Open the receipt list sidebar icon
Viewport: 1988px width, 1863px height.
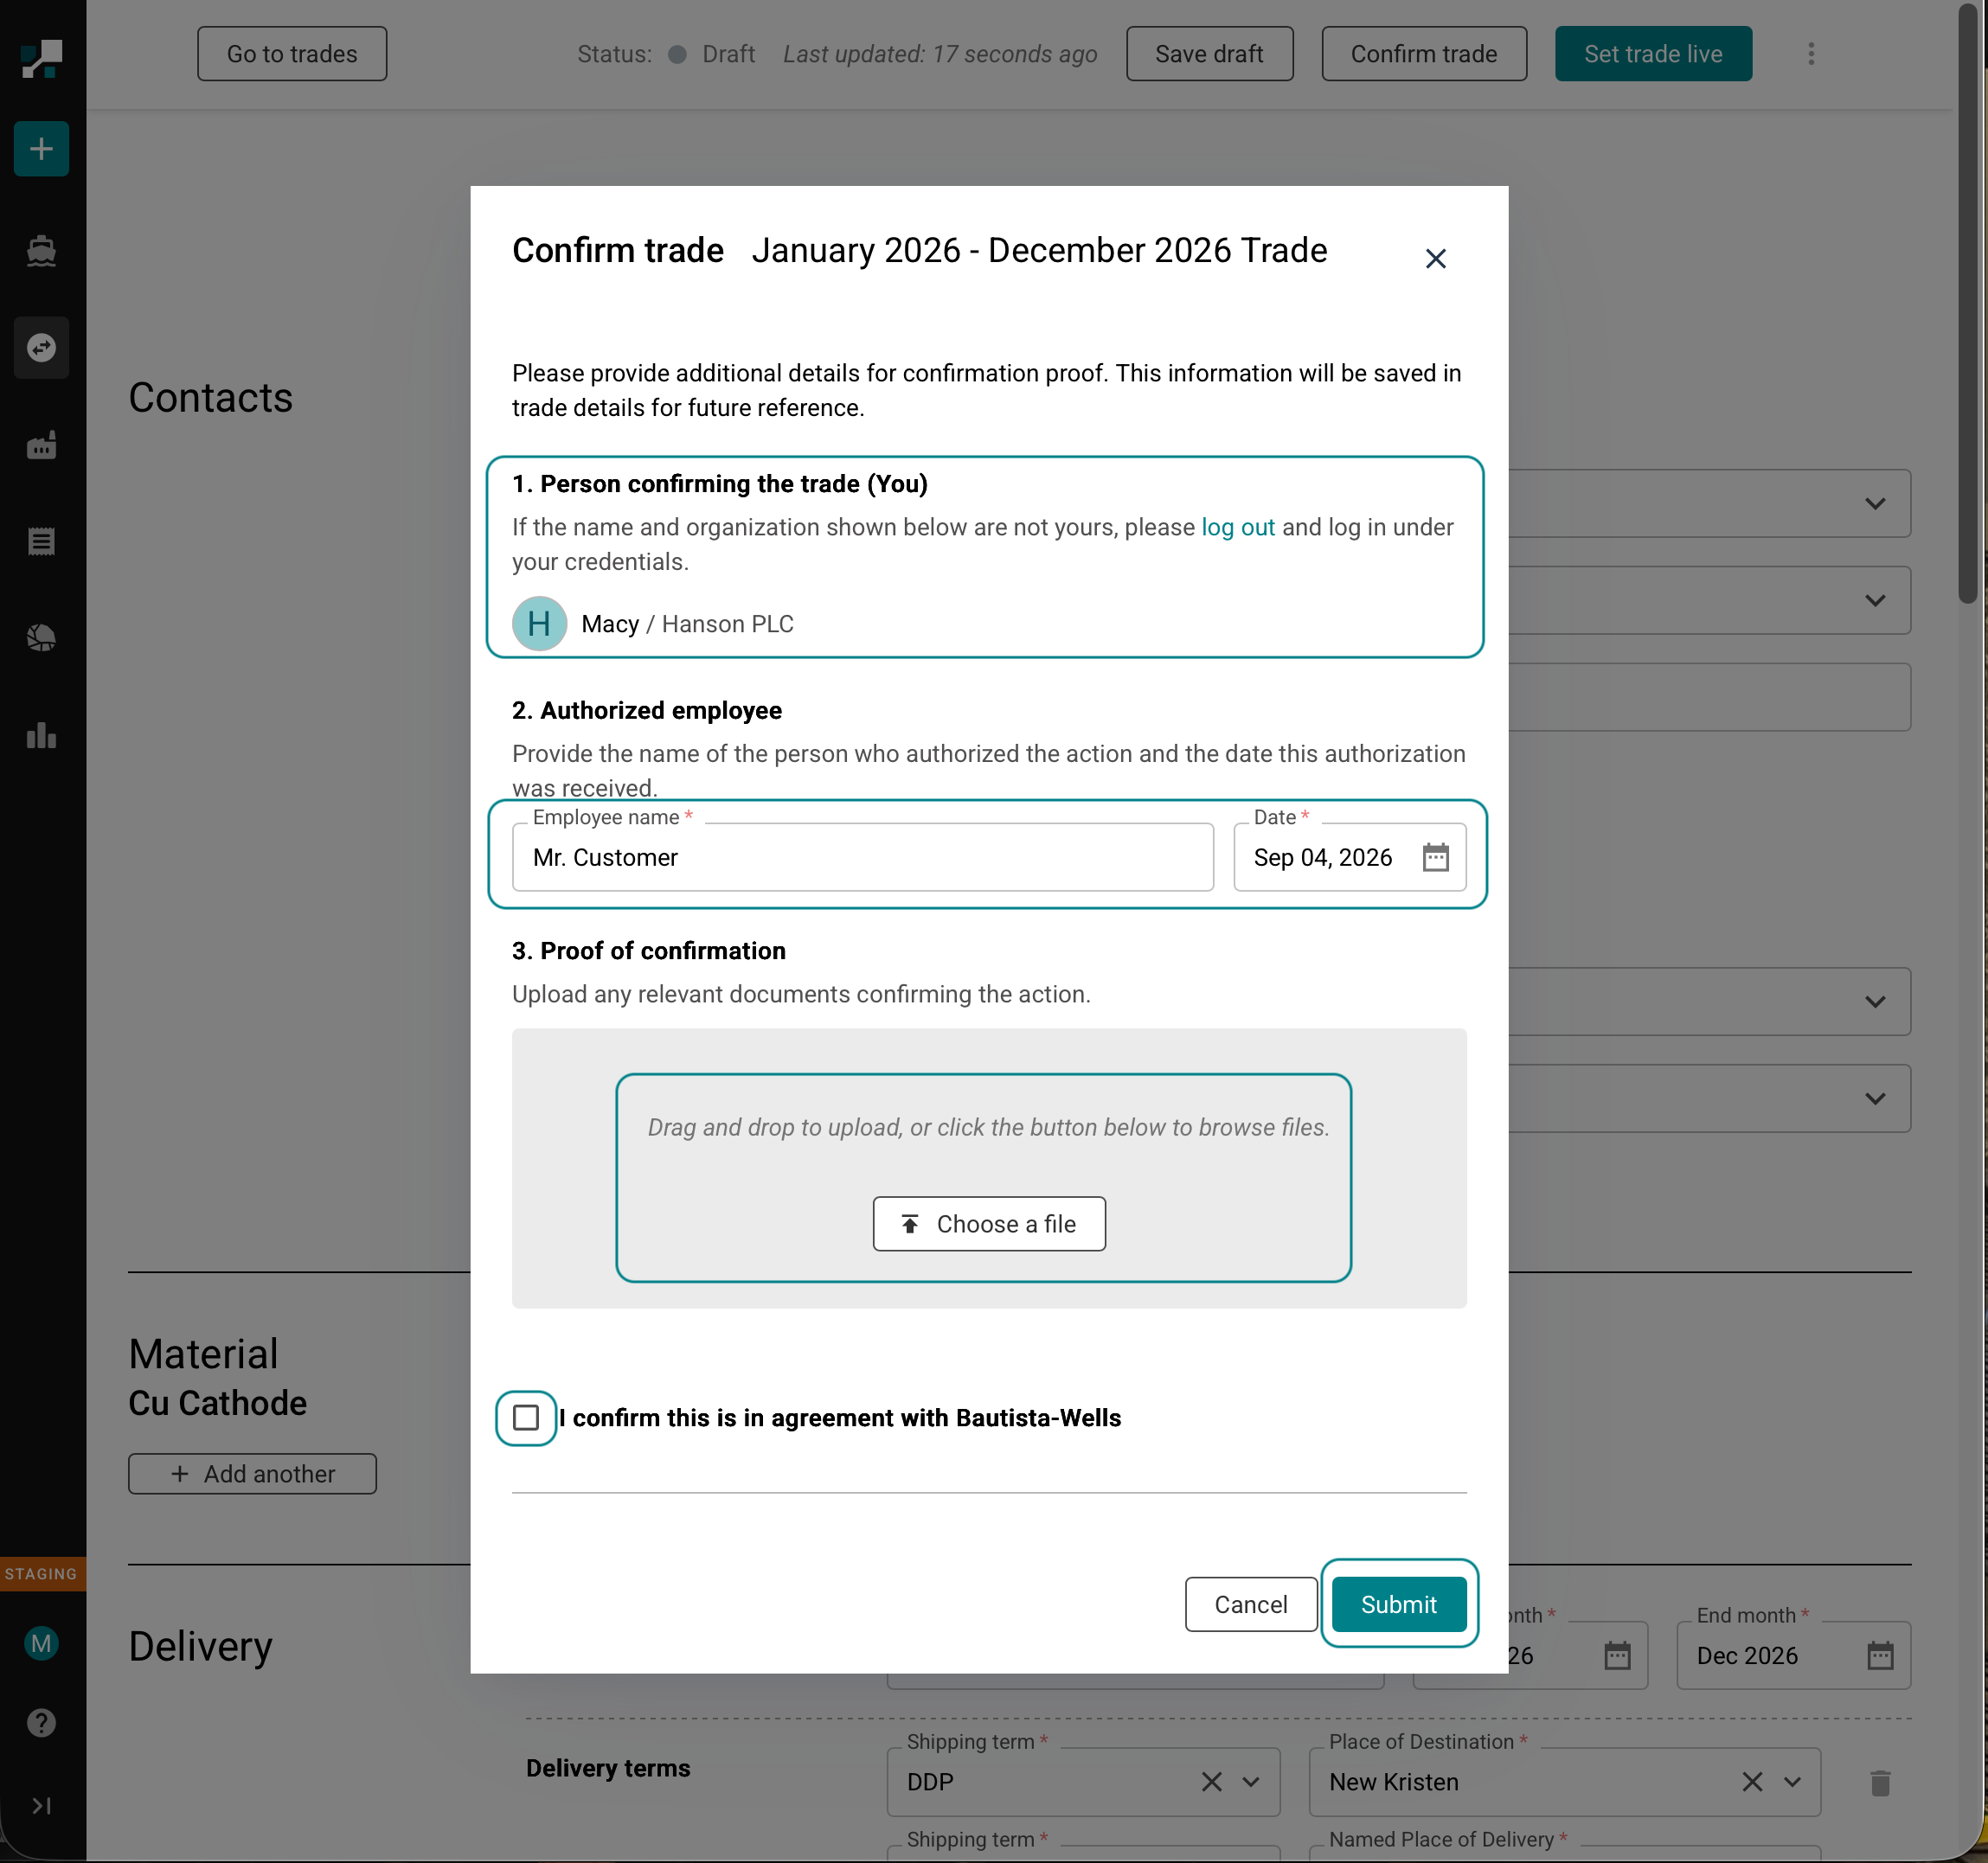point(41,542)
